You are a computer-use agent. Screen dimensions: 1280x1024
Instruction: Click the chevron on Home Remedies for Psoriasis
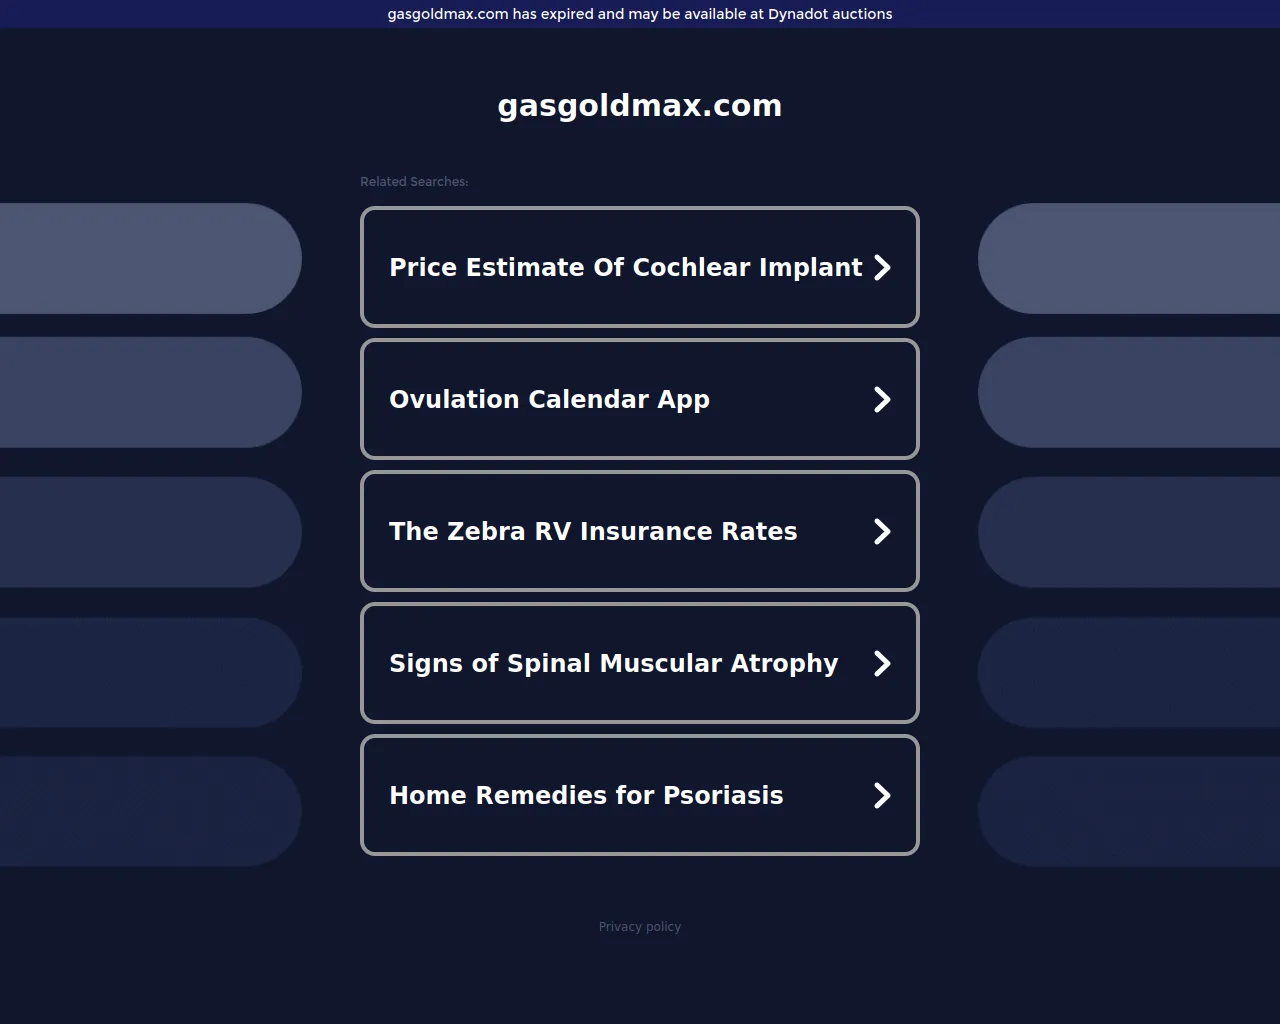[882, 795]
